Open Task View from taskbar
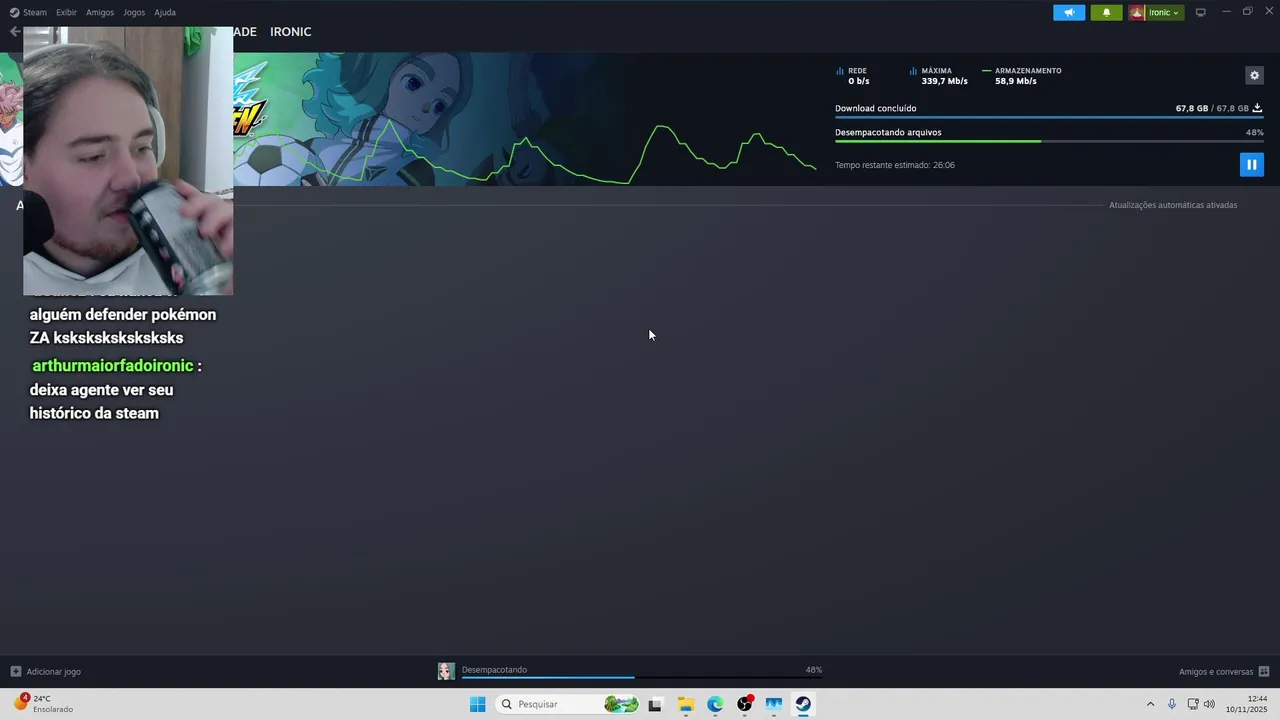1280x720 pixels. tap(655, 704)
